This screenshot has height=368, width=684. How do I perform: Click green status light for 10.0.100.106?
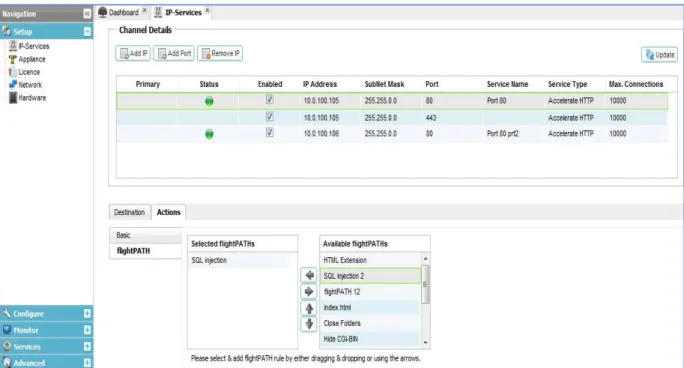[x=209, y=134]
